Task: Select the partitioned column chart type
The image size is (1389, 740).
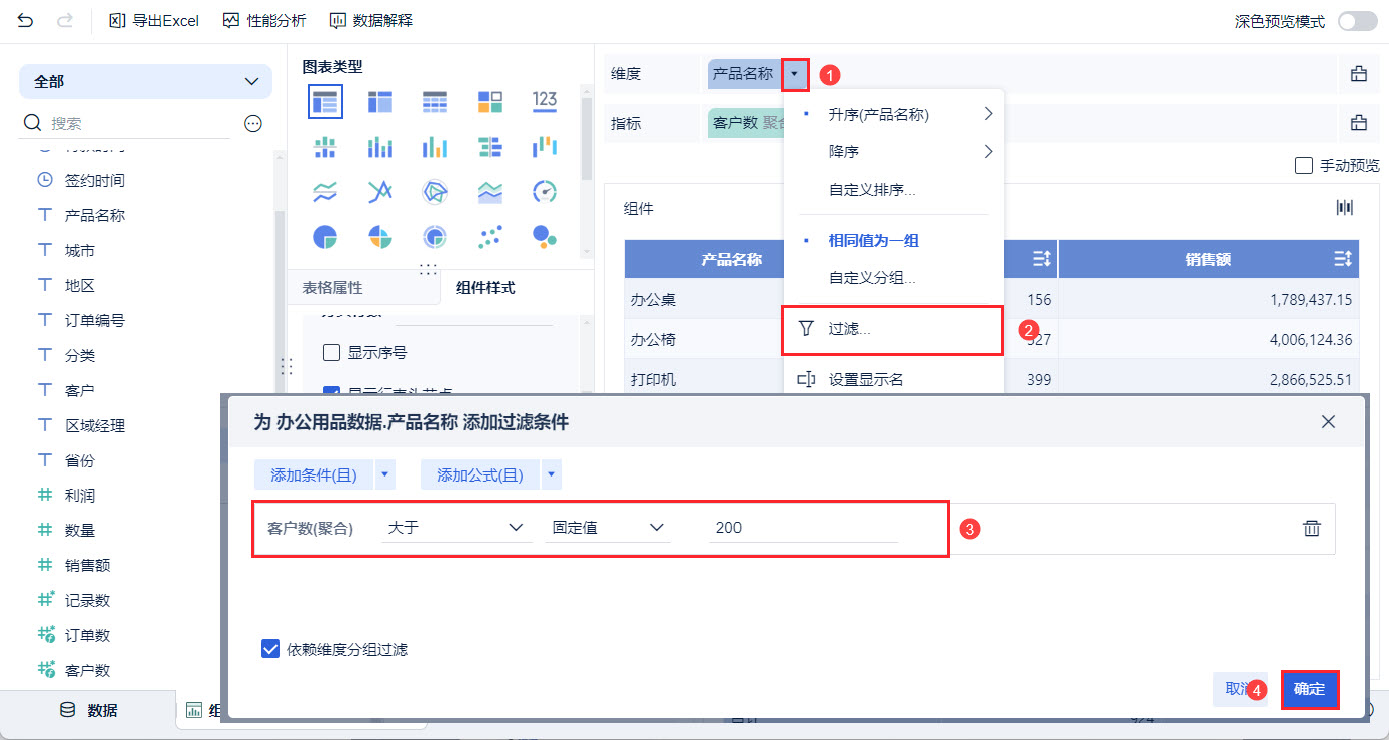Action: (324, 147)
